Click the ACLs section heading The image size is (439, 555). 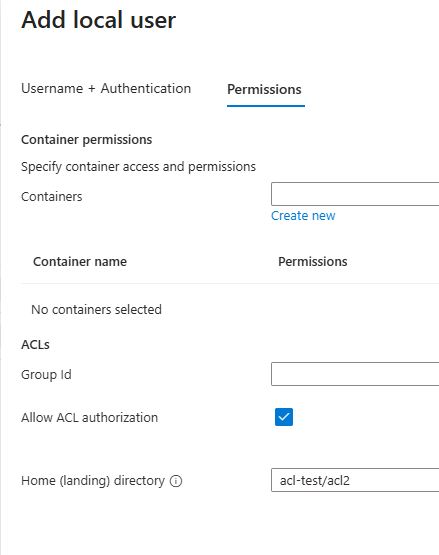[35, 344]
